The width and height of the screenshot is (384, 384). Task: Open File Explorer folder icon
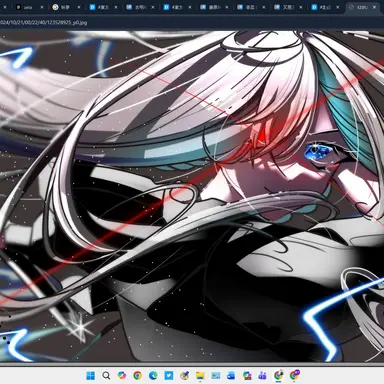(200, 376)
